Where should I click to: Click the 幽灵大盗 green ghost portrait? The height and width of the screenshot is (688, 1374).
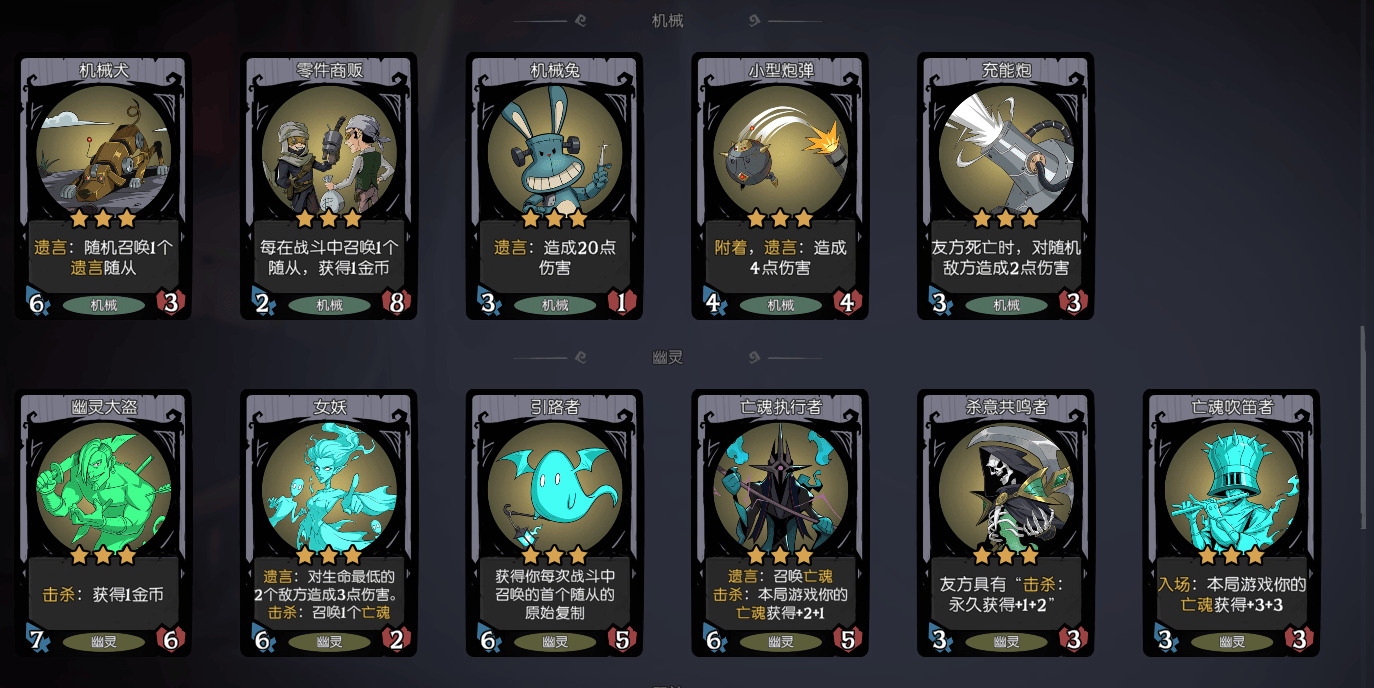103,487
